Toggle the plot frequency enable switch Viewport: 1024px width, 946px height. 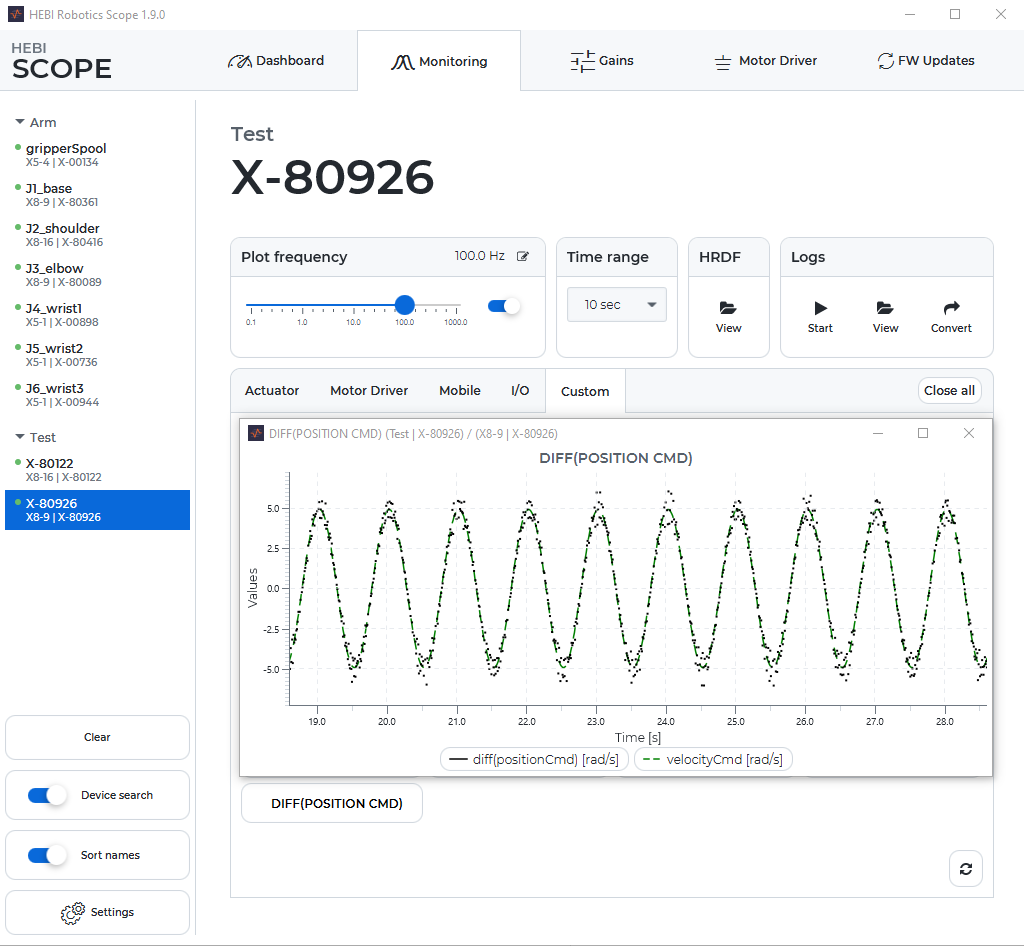click(501, 306)
